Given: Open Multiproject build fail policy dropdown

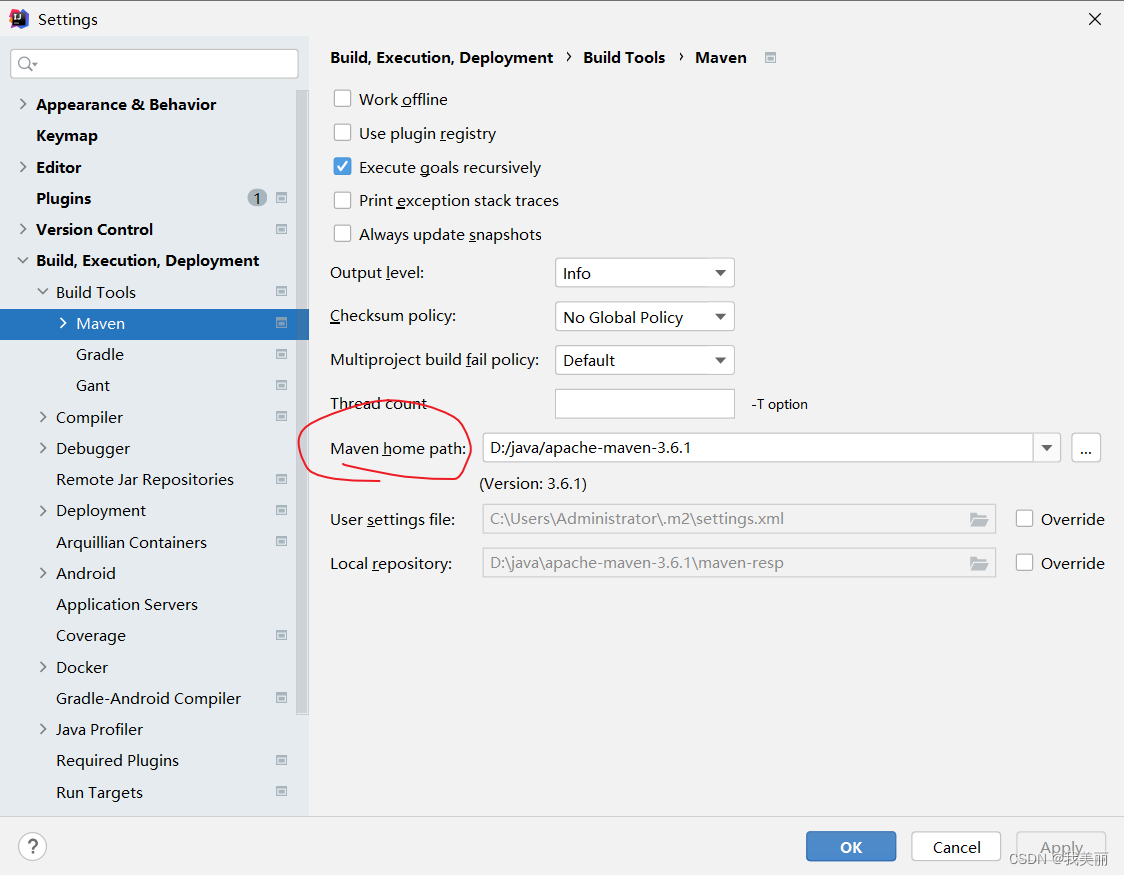Looking at the screenshot, I should tap(644, 360).
